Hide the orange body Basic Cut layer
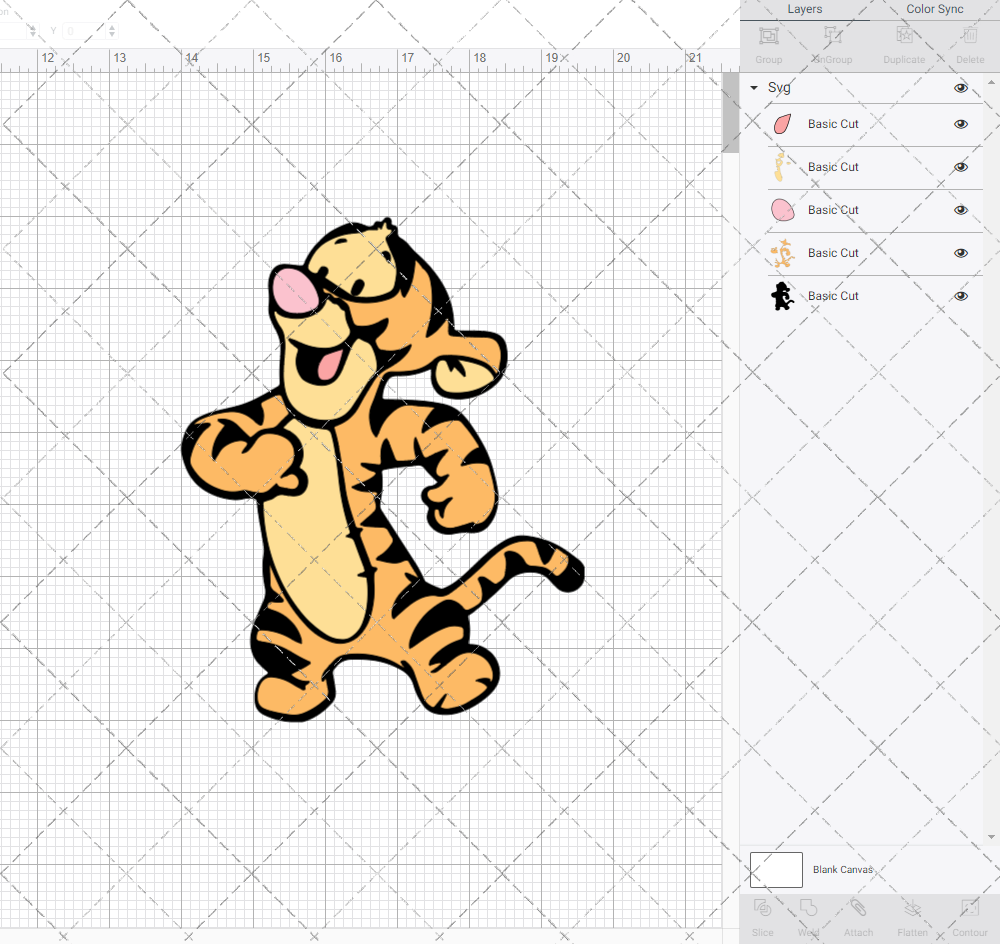1000x944 pixels. pyautogui.click(x=961, y=253)
